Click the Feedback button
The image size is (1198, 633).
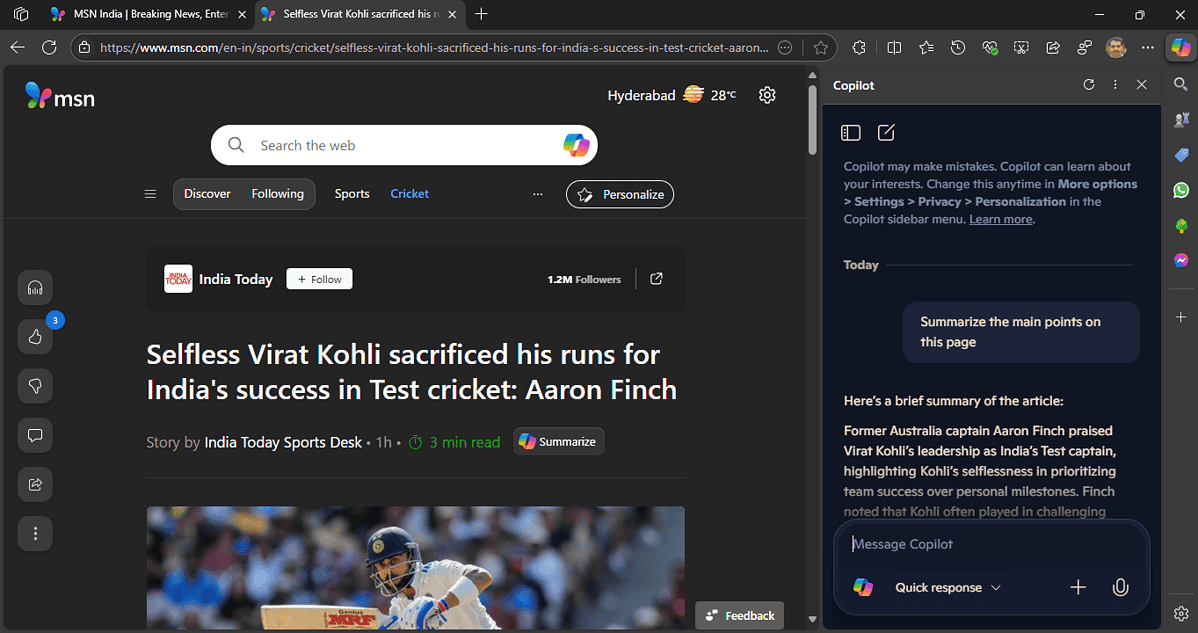coord(740,615)
